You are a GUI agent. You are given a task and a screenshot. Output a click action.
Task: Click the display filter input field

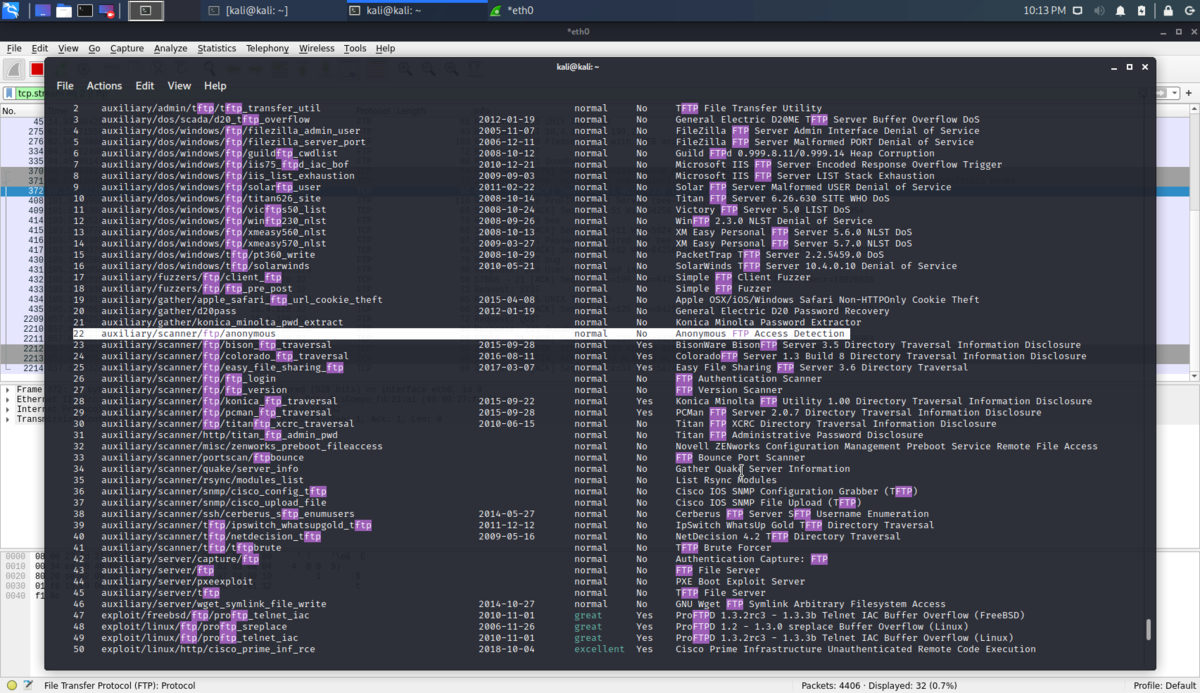coord(31,93)
